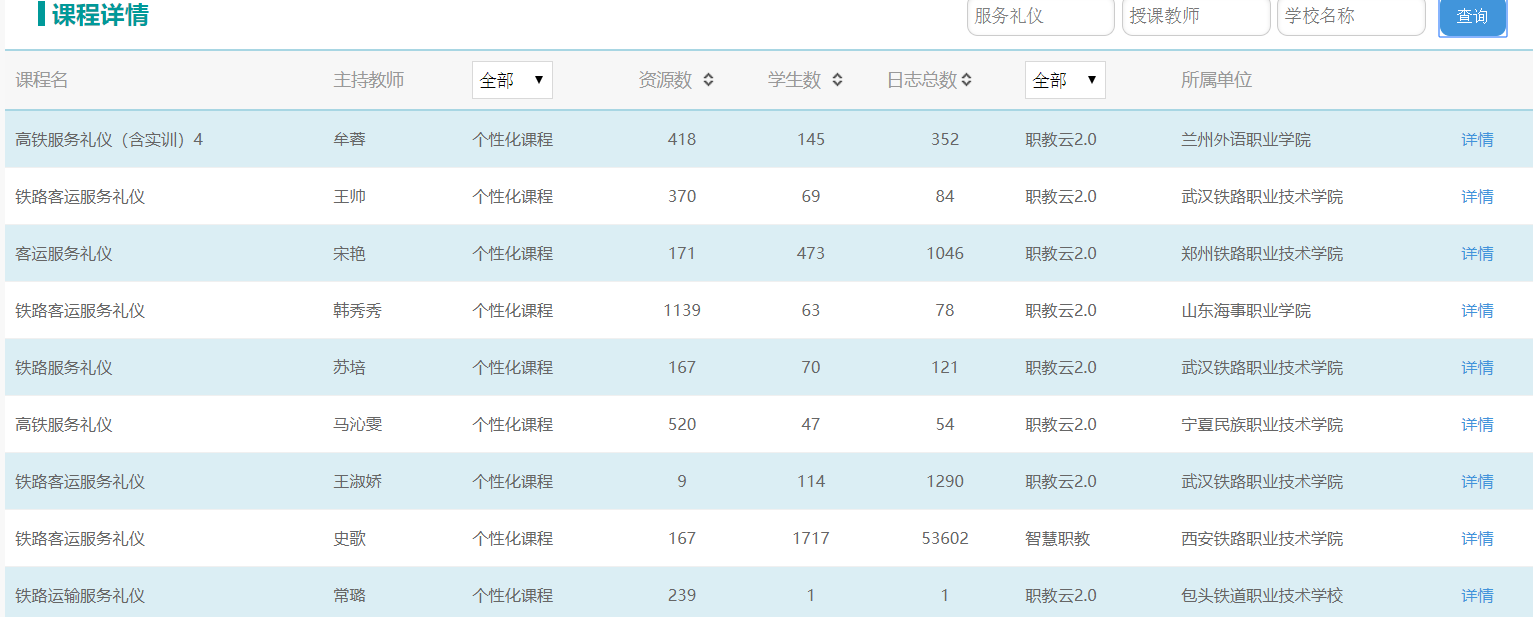Focus the 授课教师 input field

(x=1195, y=17)
